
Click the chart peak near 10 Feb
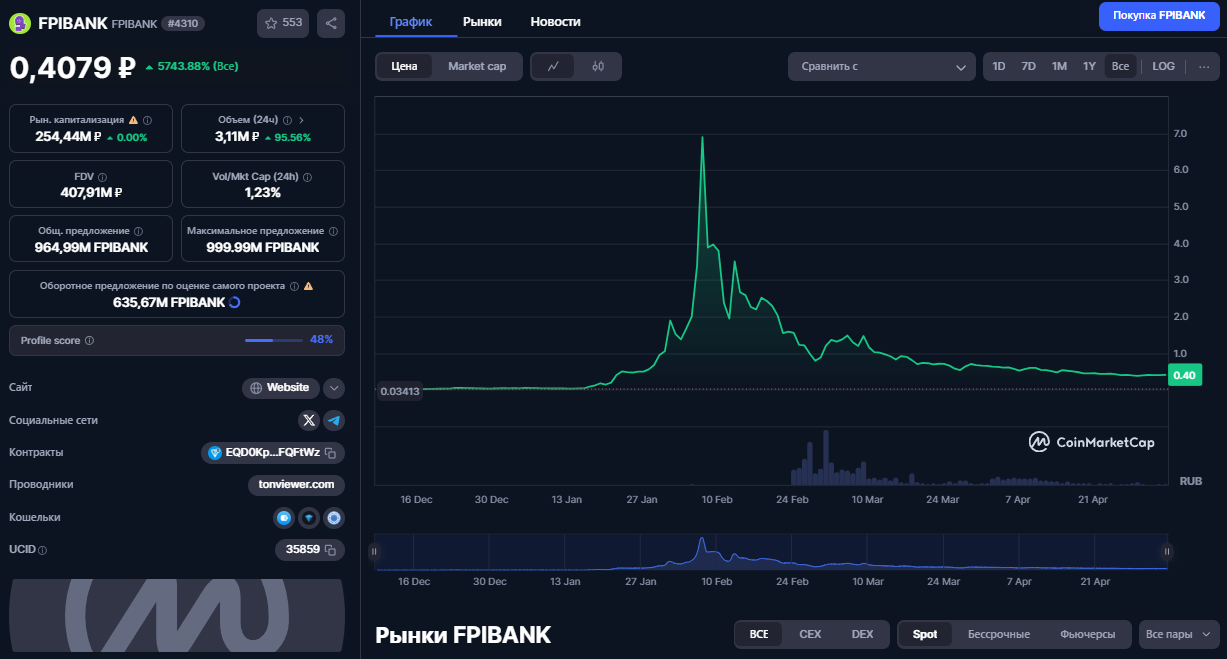[702, 137]
